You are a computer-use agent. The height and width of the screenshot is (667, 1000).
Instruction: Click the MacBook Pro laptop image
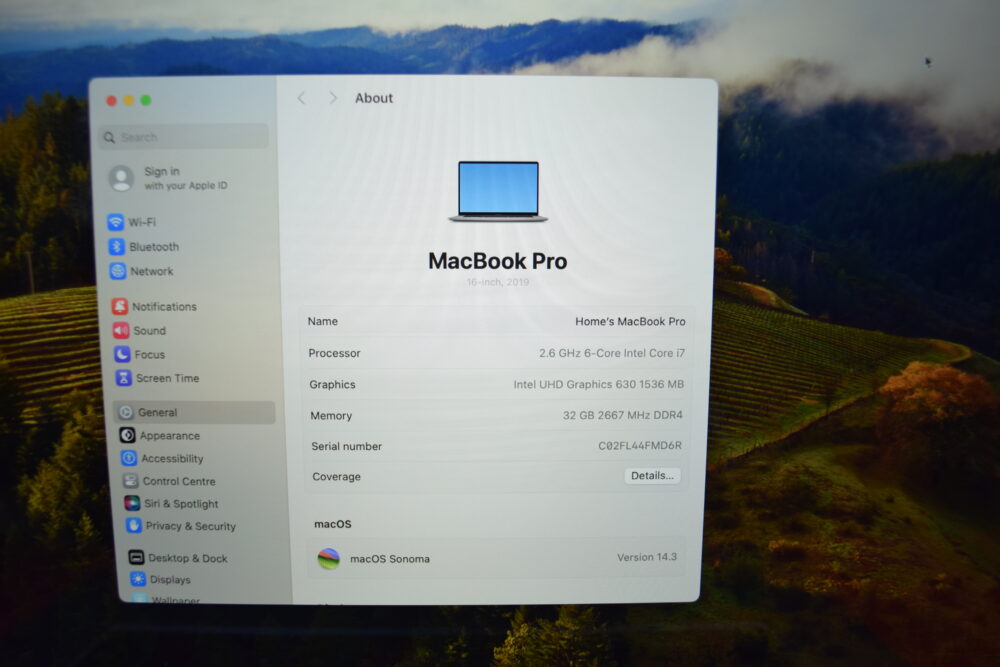tap(498, 191)
